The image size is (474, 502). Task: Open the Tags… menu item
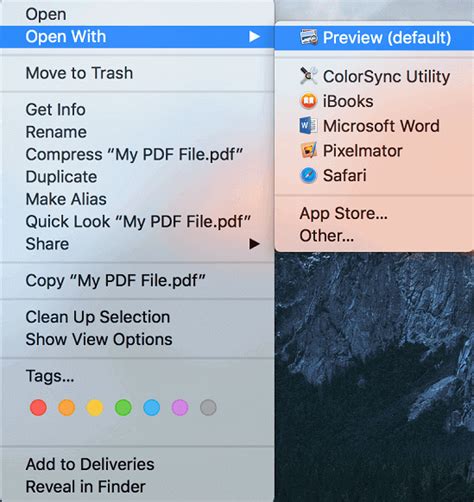(137, 376)
